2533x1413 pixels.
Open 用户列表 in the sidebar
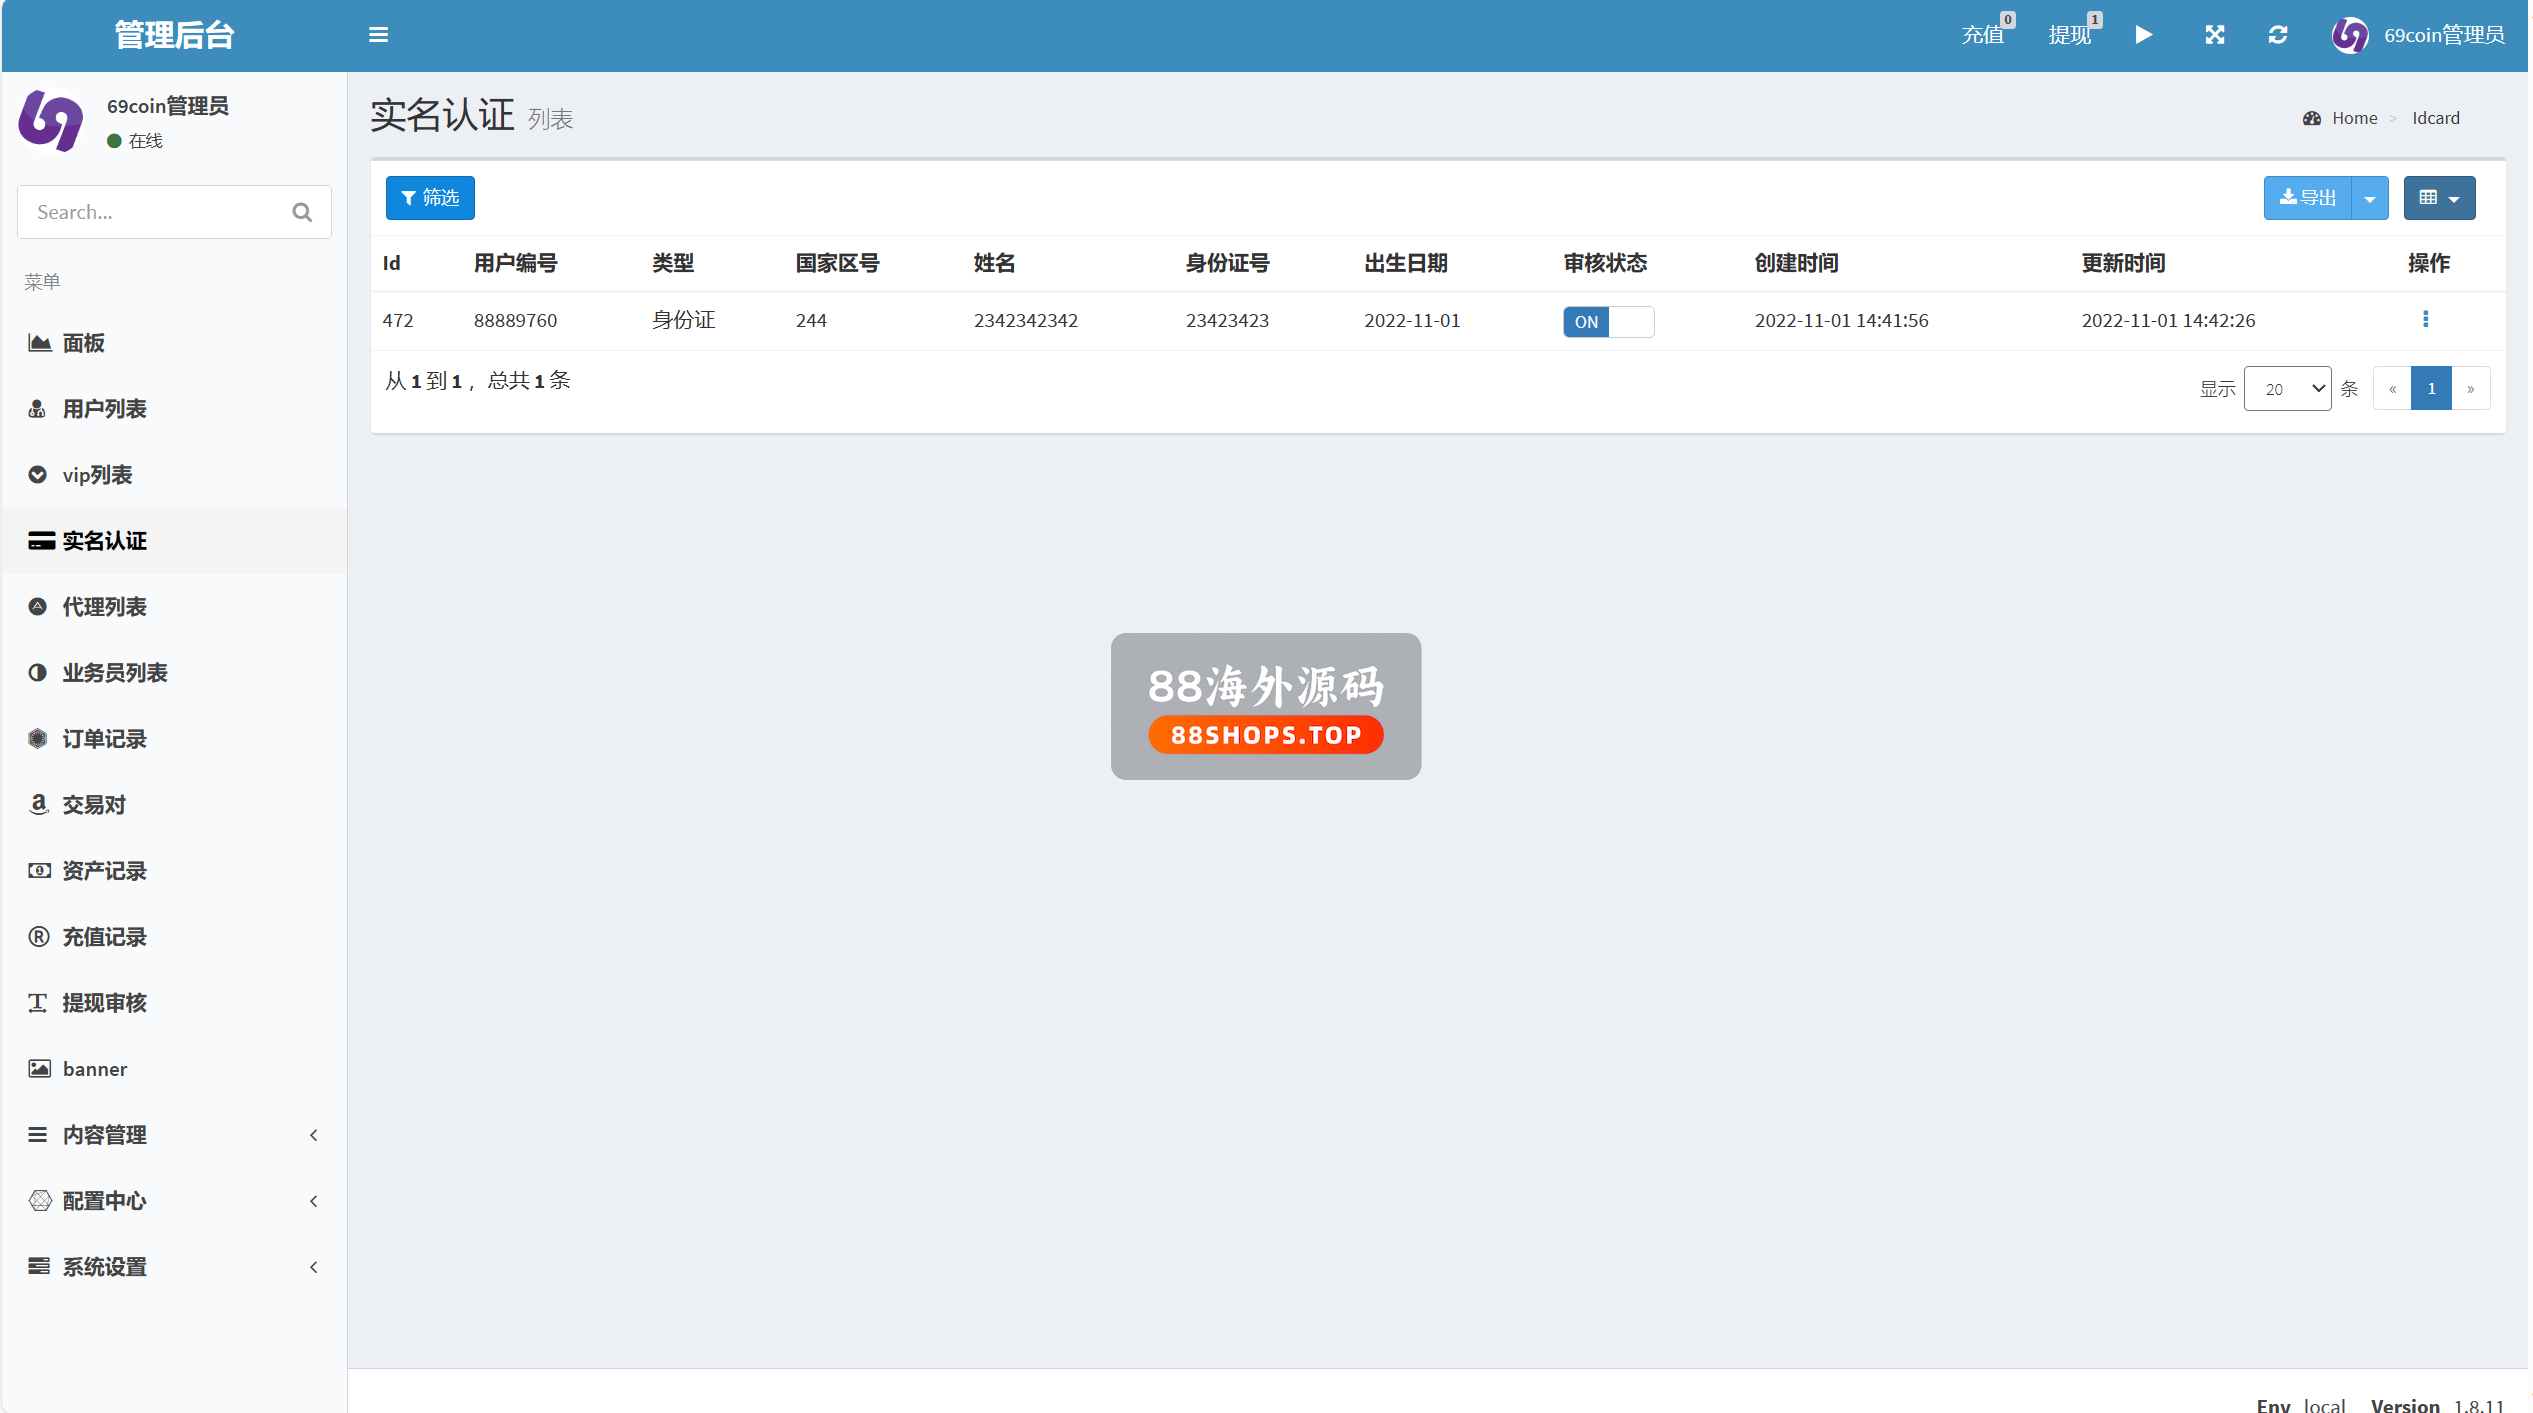[x=104, y=409]
